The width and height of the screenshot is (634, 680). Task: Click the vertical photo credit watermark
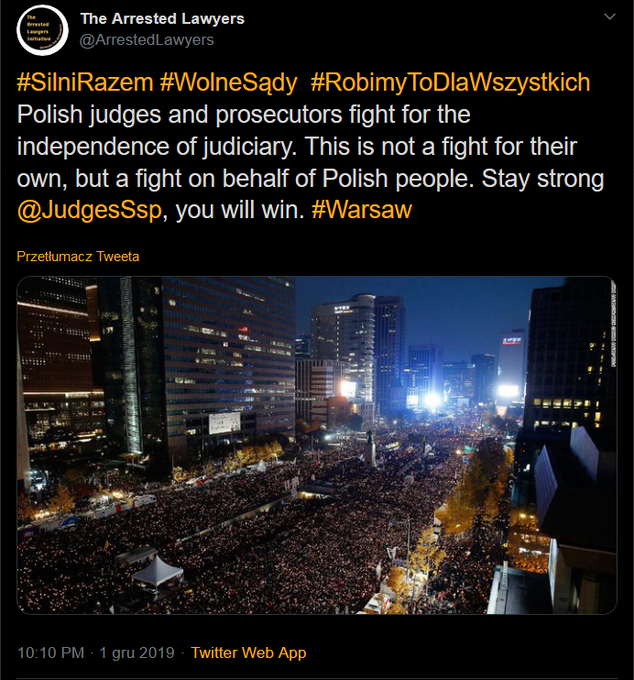point(614,324)
